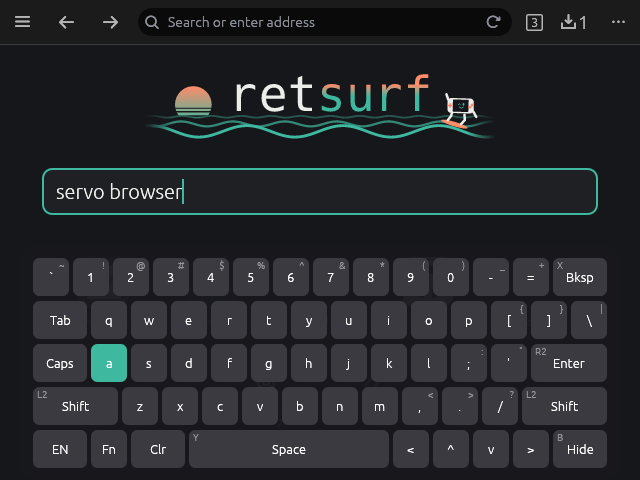This screenshot has width=640, height=480.
Task: Tap the comma key
Action: 420,406
